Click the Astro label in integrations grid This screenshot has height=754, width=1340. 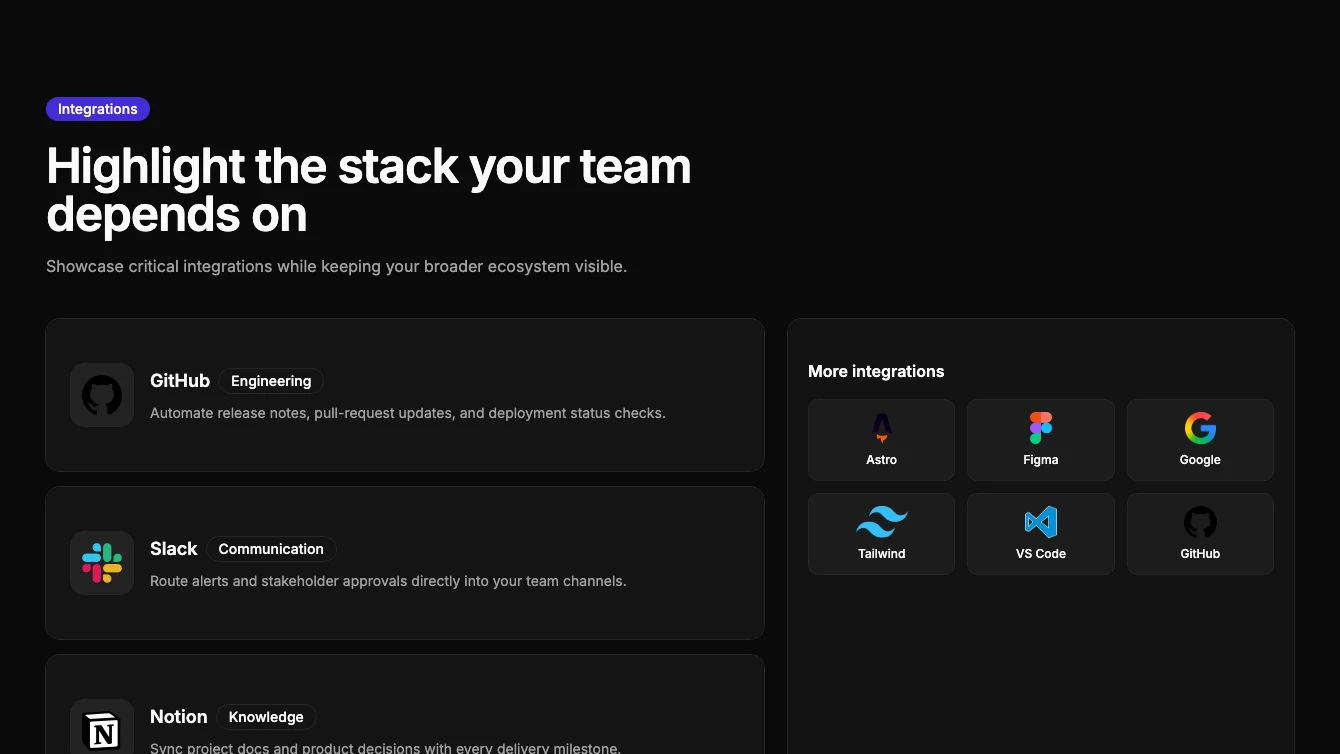[881, 460]
